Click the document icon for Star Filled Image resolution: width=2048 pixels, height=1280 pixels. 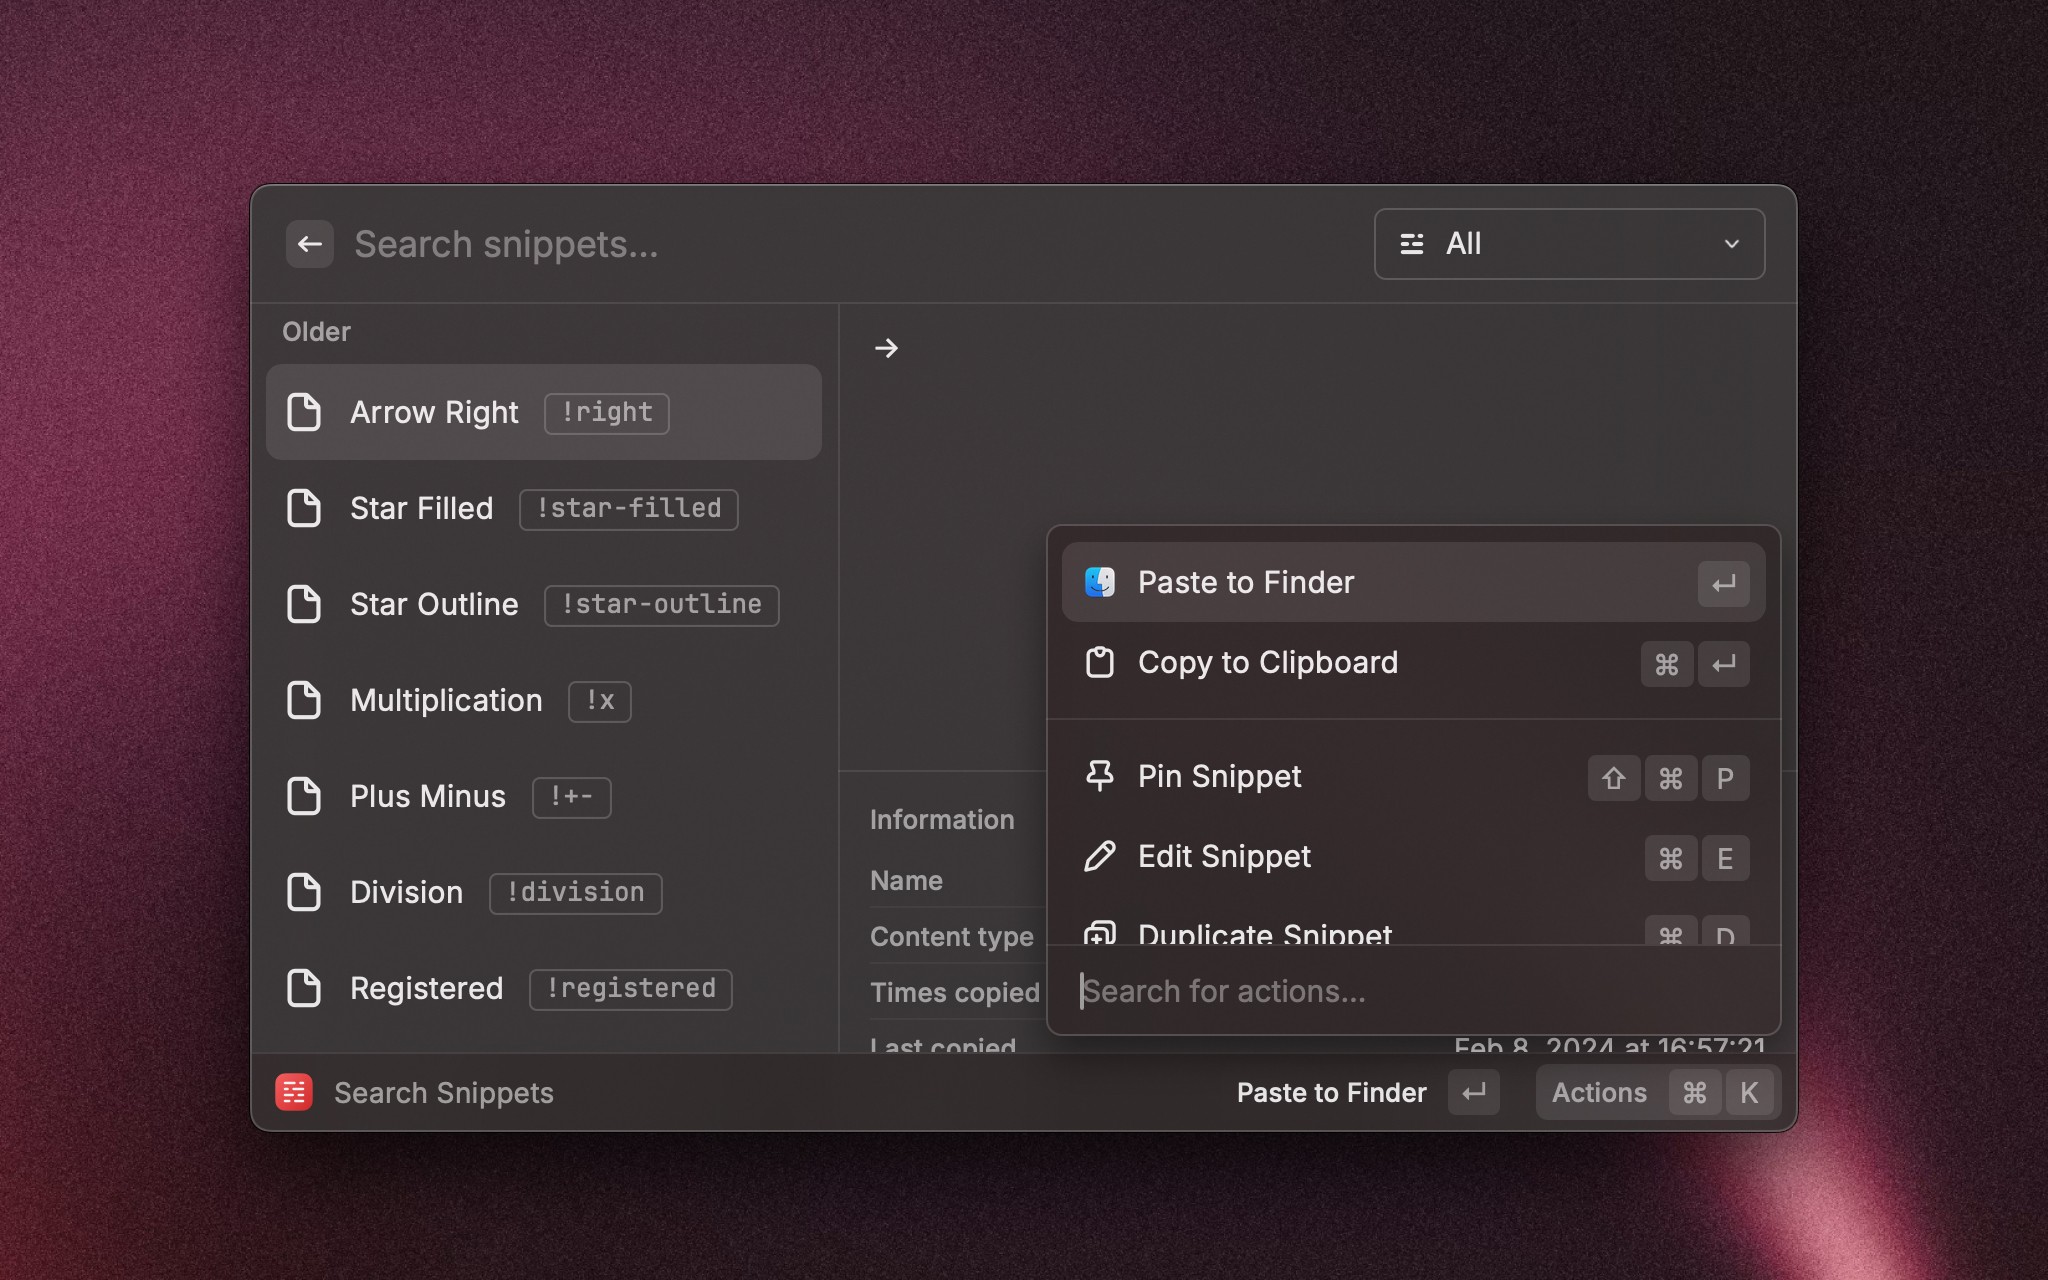[304, 508]
